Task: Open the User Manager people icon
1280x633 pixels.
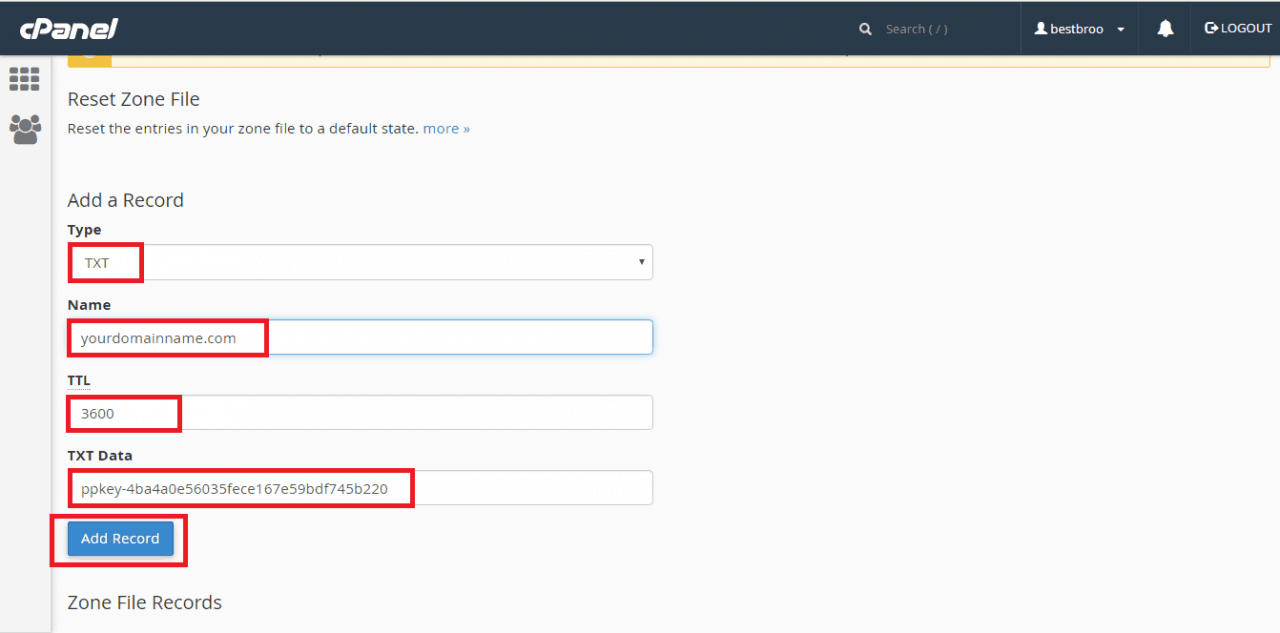Action: tap(25, 129)
